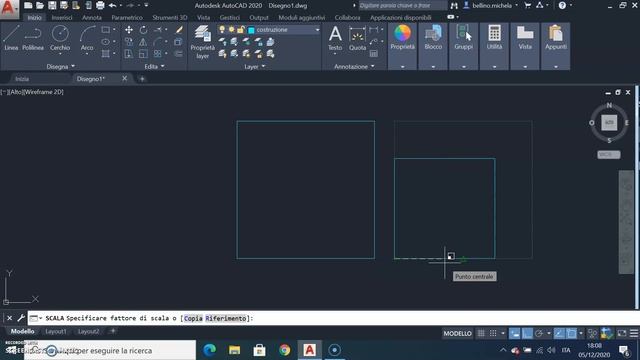
Task: Activate the Stretch tool
Action: pyautogui.click(x=129, y=53)
